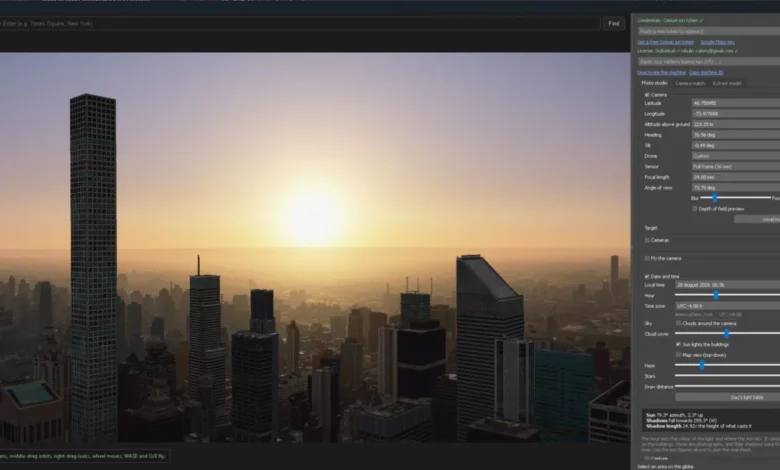The image size is (780, 470).
Task: Focus the location search input field
Action: pos(300,23)
